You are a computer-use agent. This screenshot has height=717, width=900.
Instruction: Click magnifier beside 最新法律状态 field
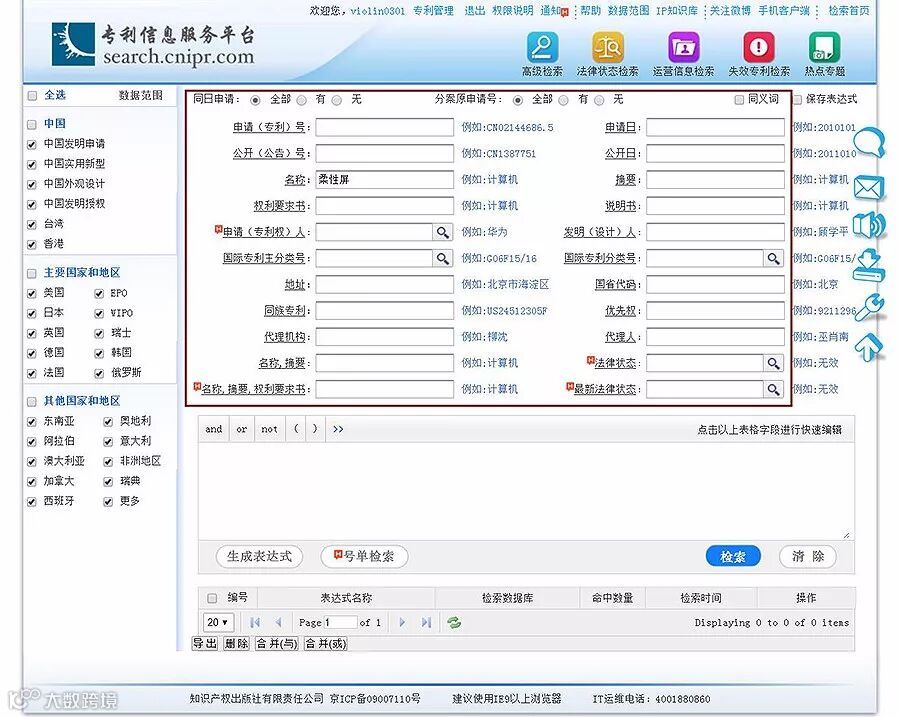coord(774,389)
